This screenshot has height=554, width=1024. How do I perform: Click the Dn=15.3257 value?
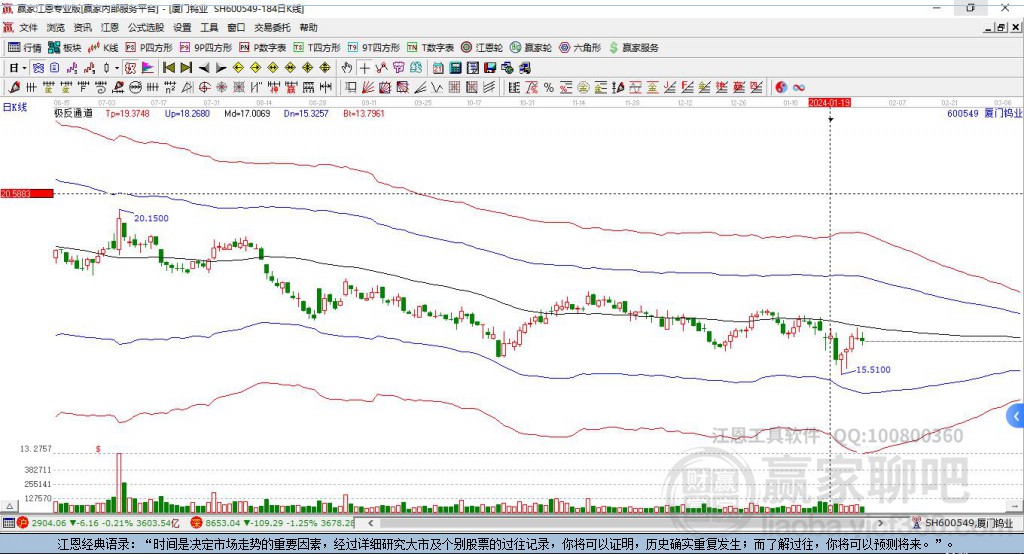coord(306,113)
